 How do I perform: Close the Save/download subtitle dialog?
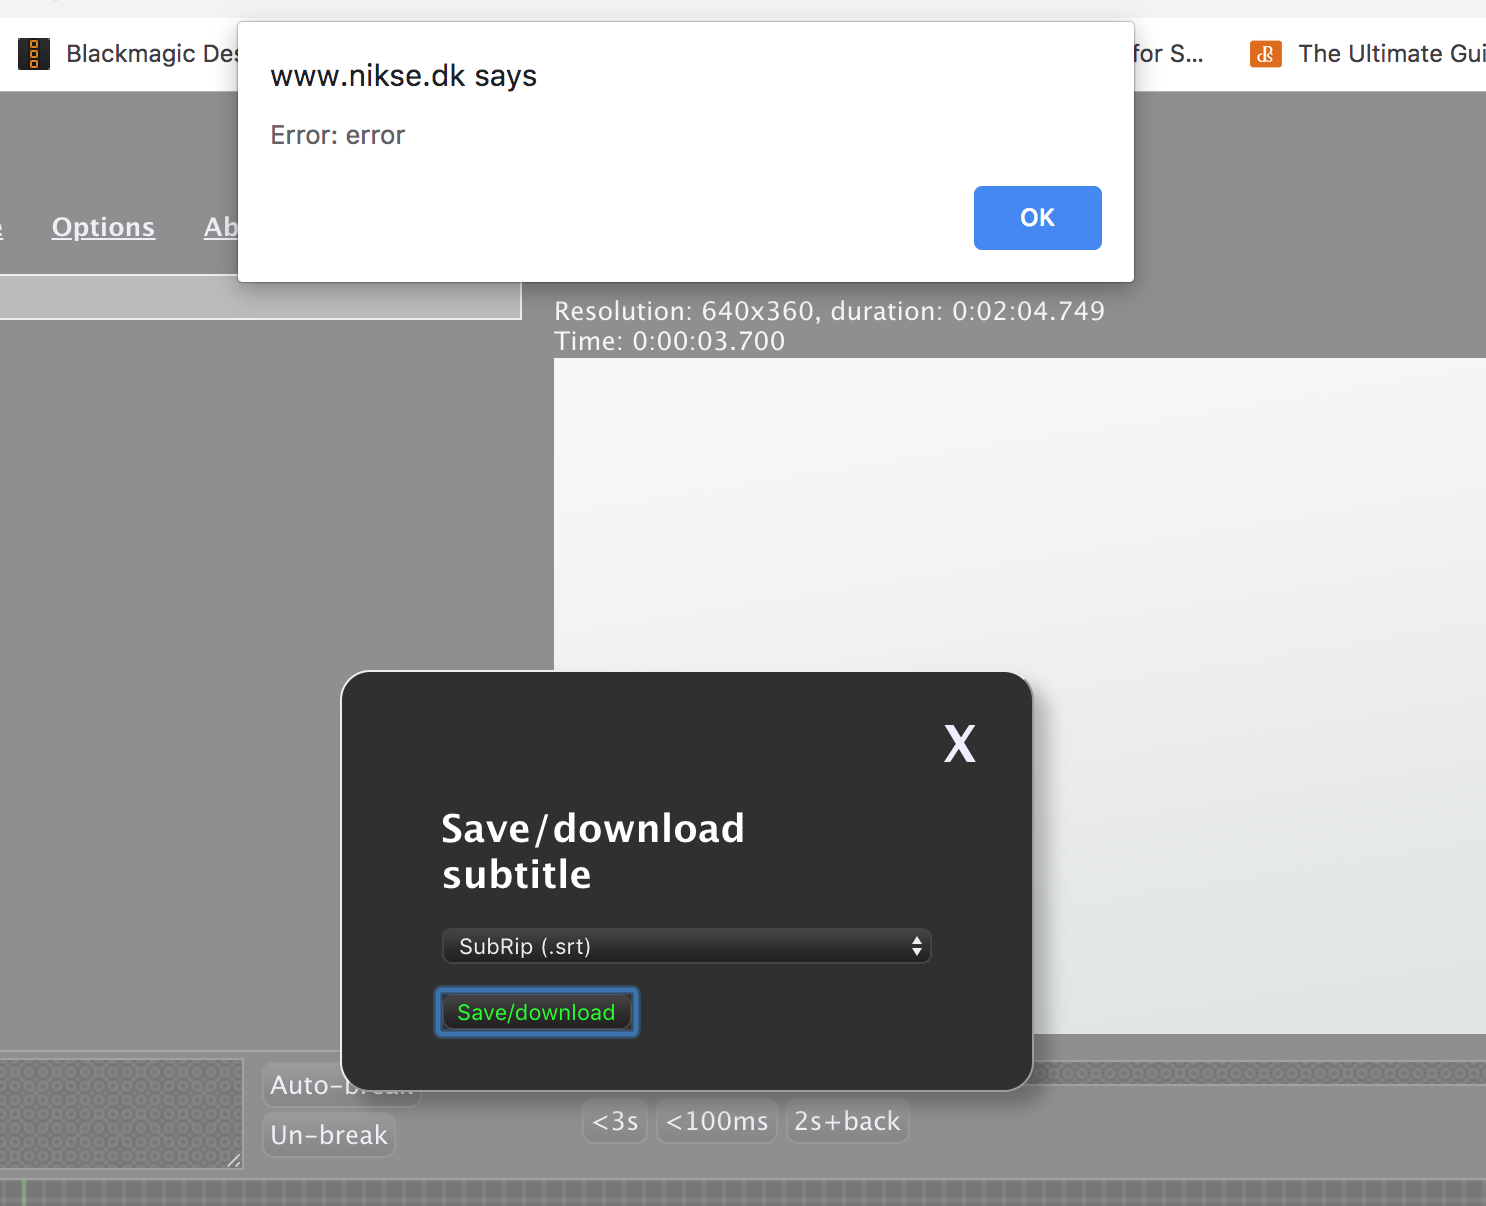[x=959, y=744]
